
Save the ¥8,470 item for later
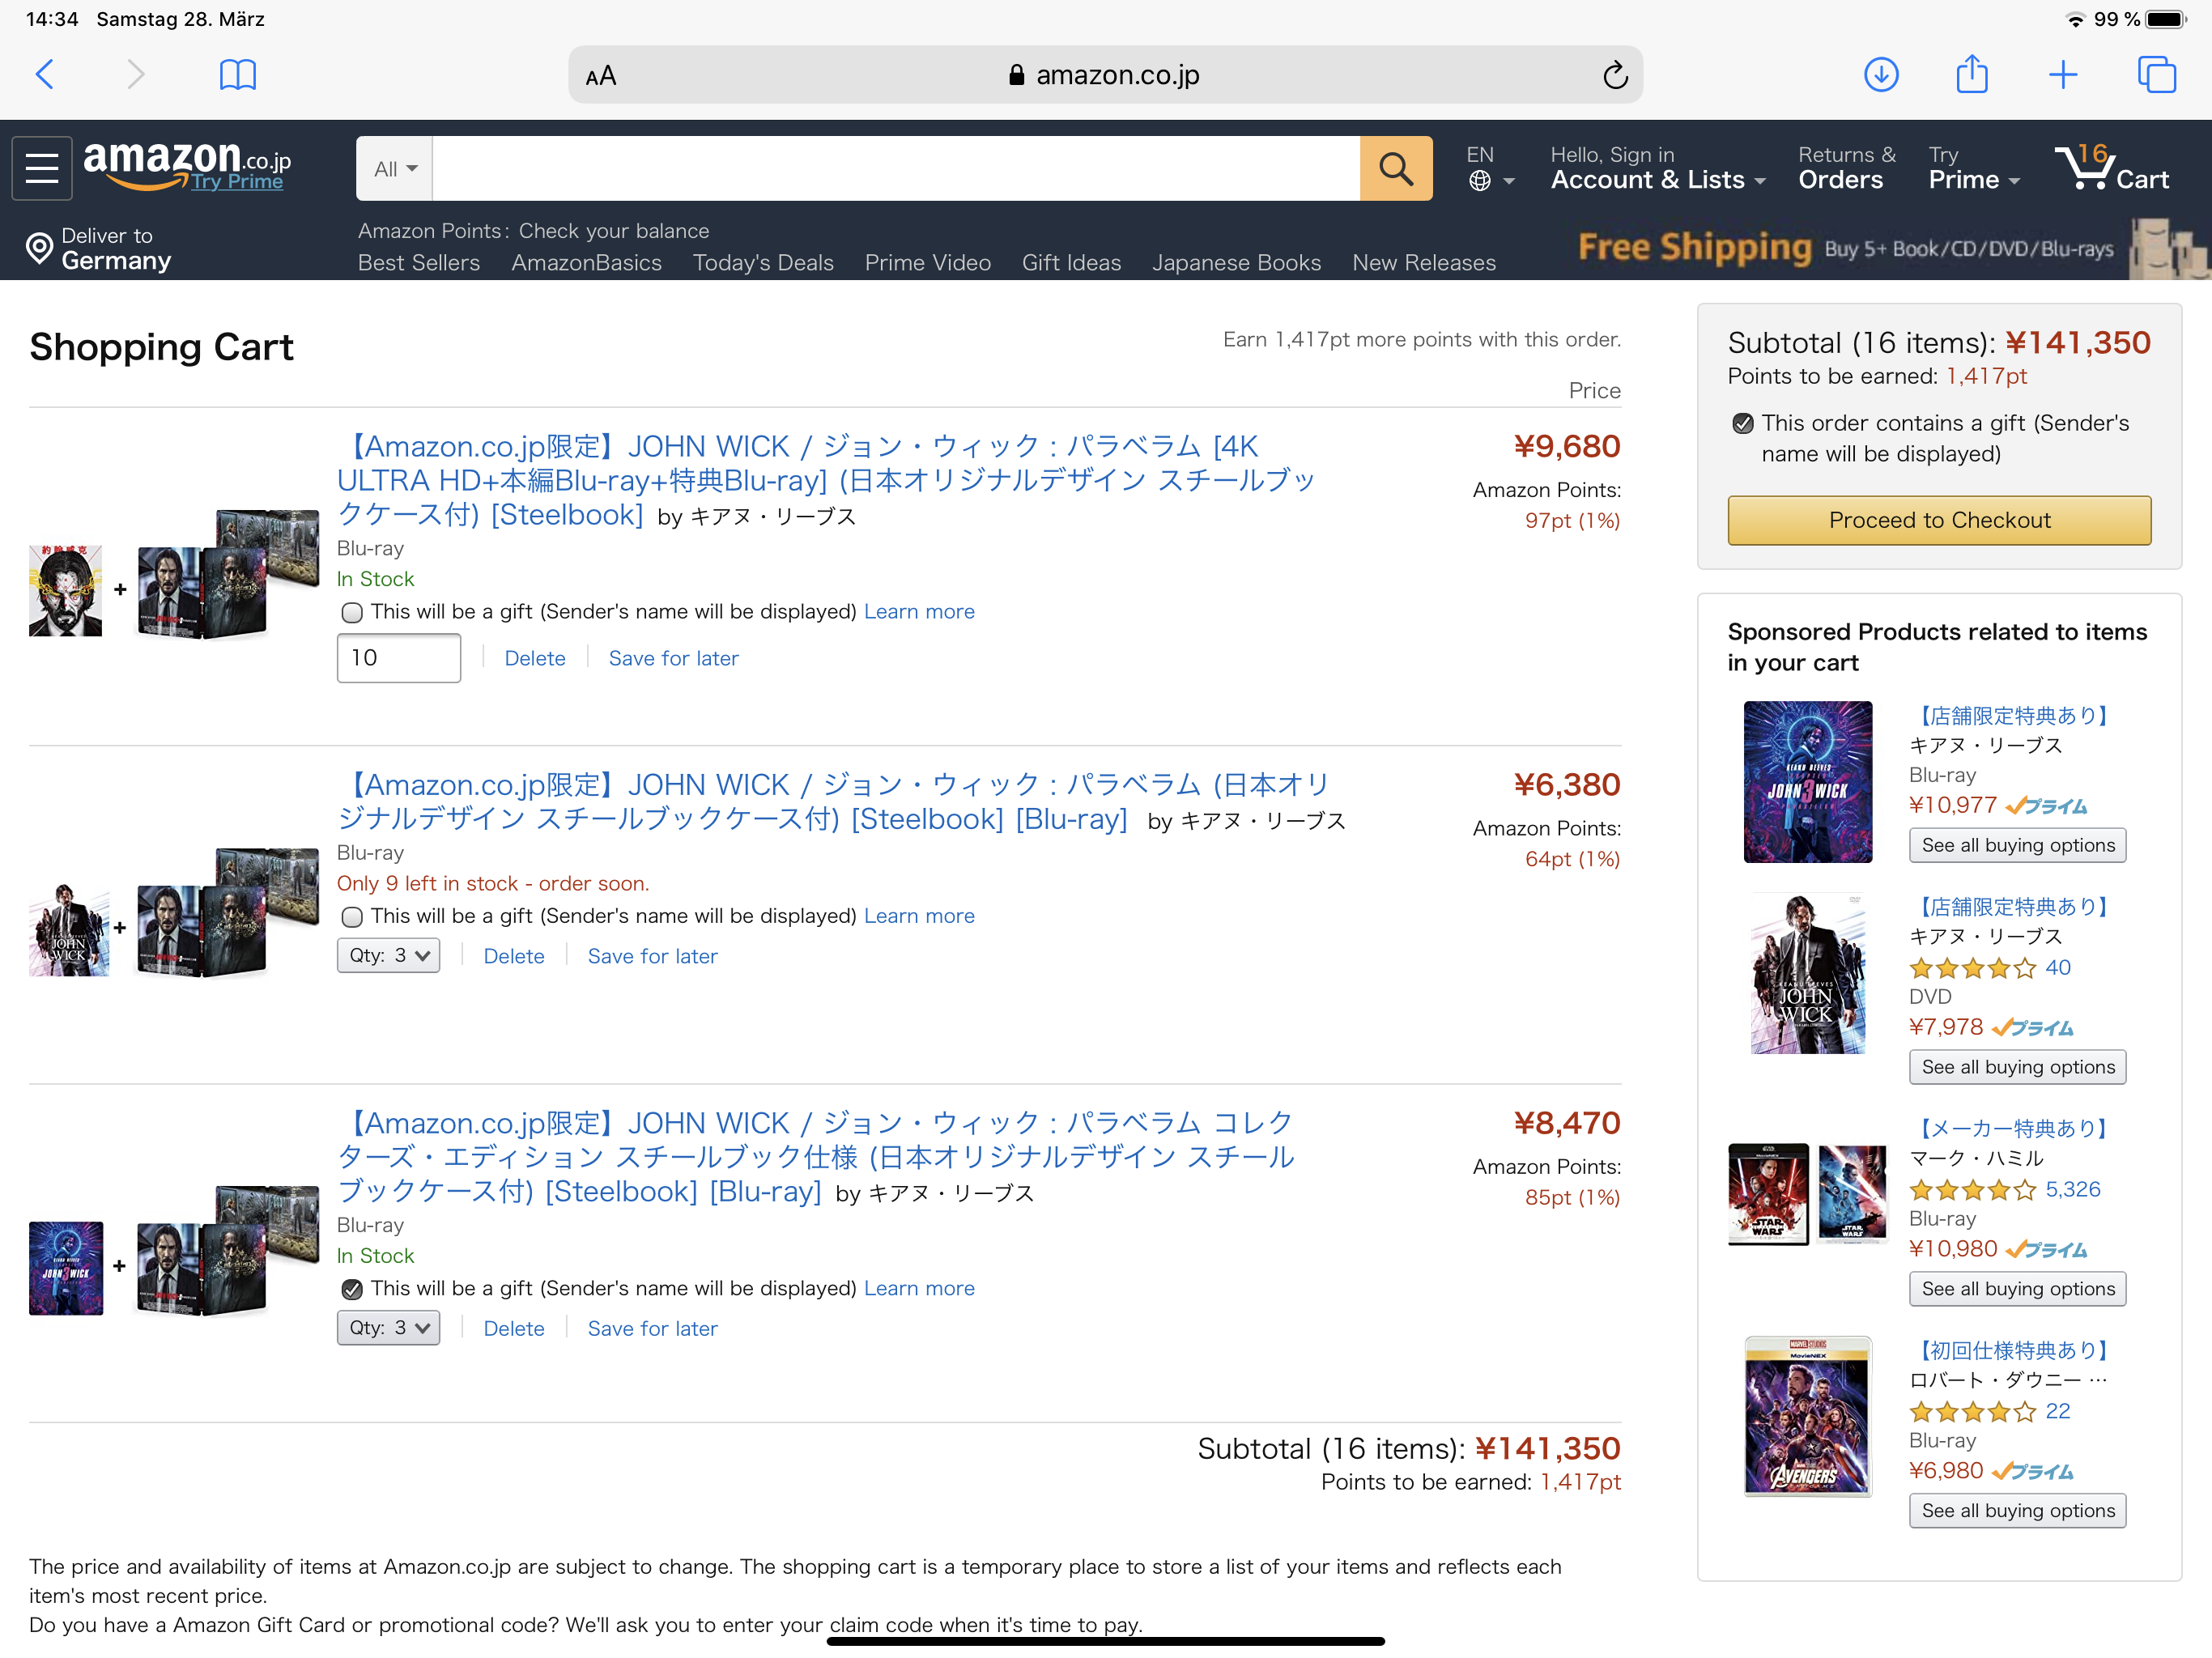point(652,1329)
